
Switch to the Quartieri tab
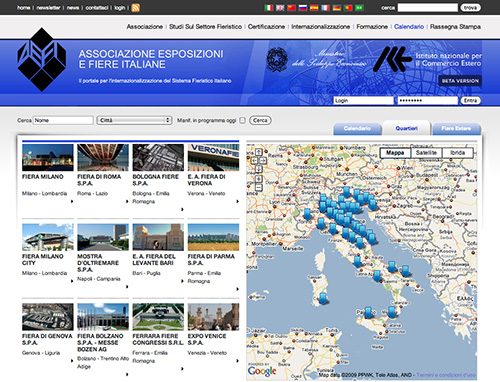406,128
